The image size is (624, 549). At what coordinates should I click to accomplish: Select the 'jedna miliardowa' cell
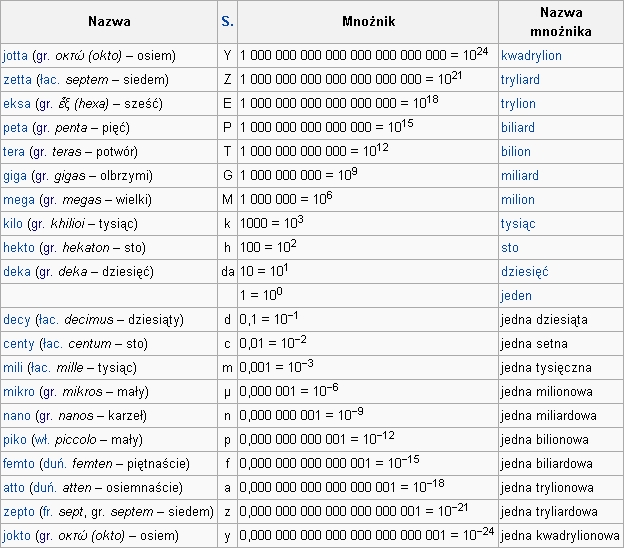561,416
